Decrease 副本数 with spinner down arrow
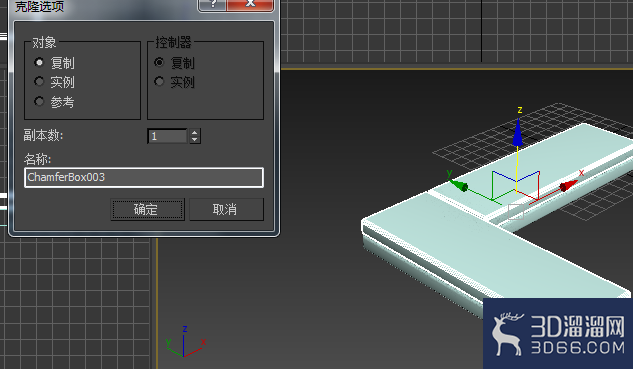Image resolution: width=633 pixels, height=369 pixels. [195, 140]
